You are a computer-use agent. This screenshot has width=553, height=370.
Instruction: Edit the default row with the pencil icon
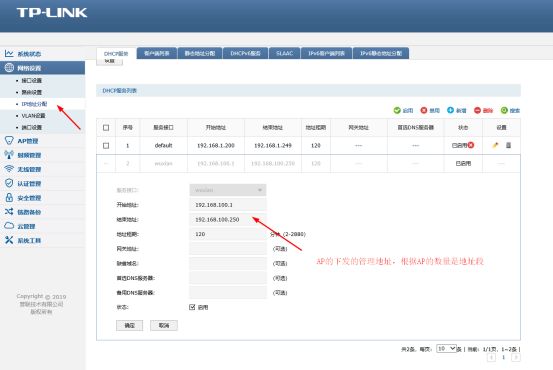pyautogui.click(x=496, y=145)
